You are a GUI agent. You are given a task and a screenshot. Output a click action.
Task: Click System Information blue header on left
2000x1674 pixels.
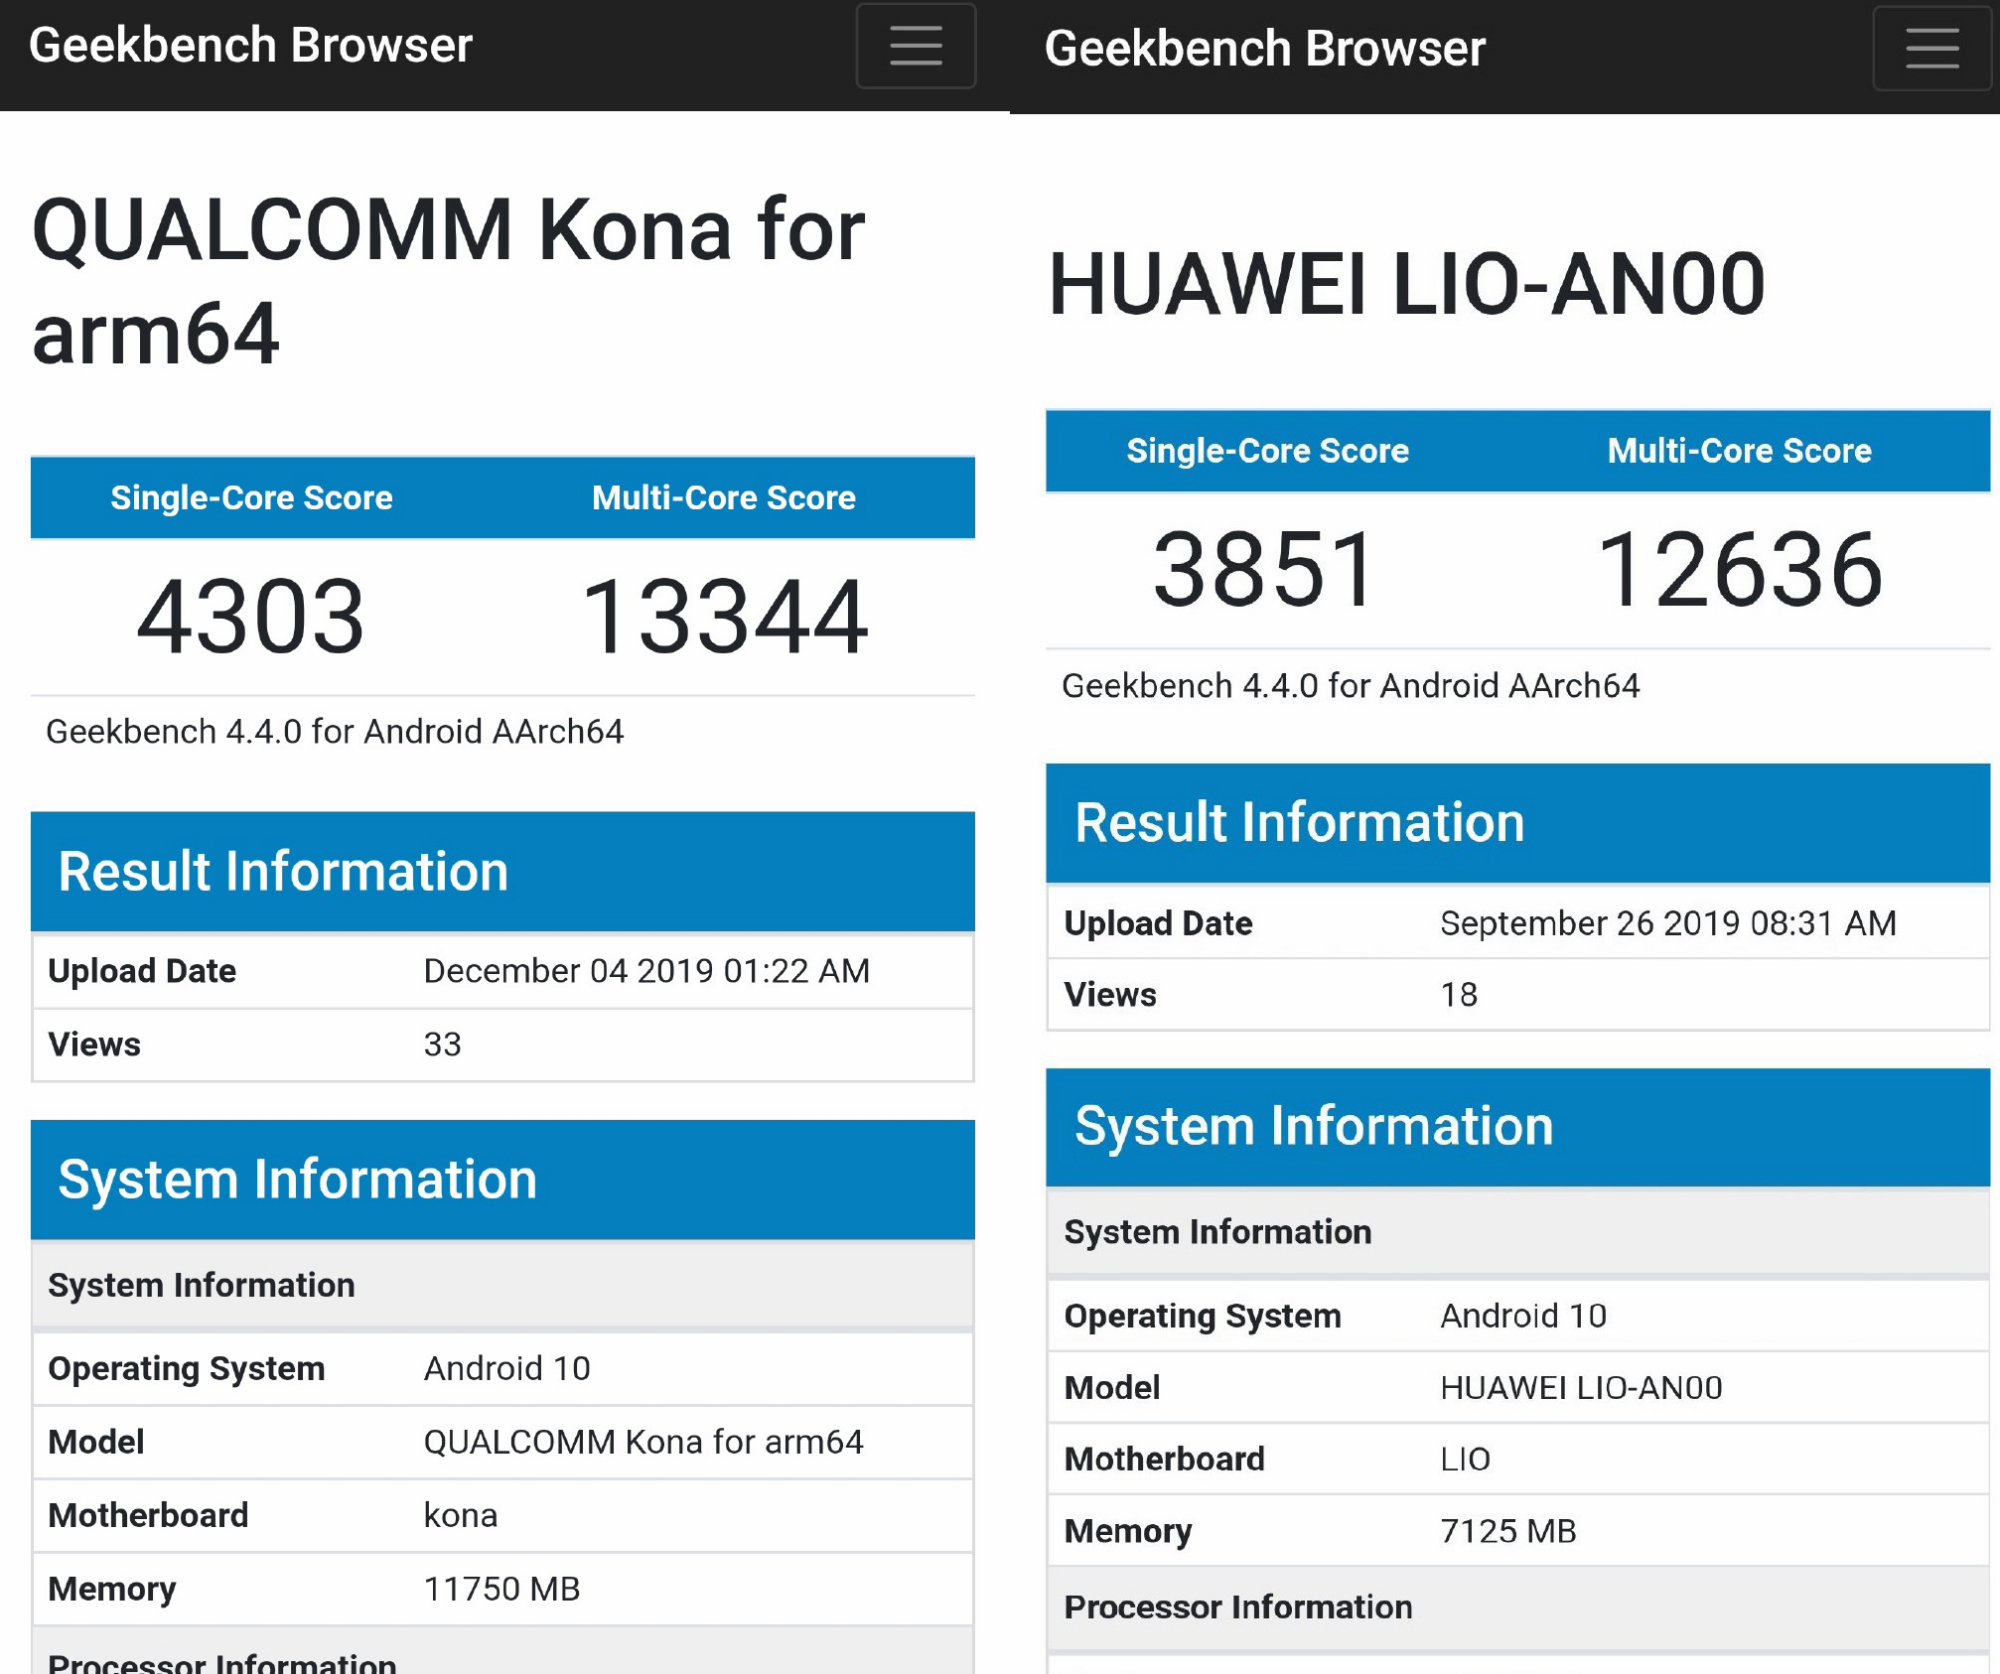pyautogui.click(x=297, y=1179)
